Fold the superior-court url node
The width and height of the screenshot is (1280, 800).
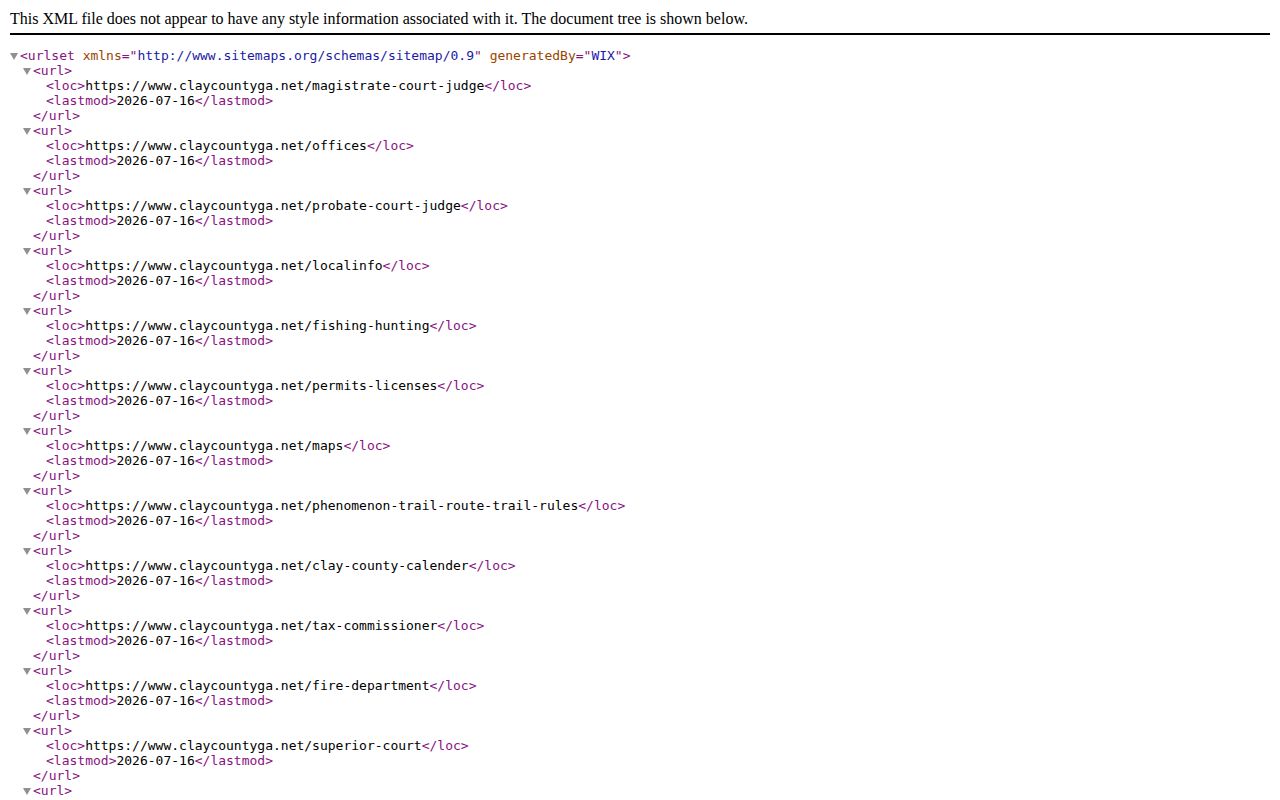coord(27,731)
